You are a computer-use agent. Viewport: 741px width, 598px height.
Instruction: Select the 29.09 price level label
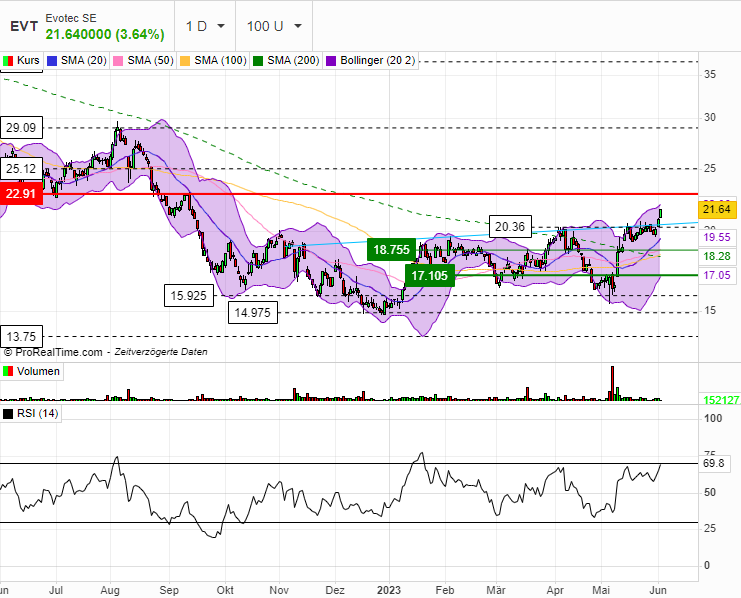pos(21,128)
